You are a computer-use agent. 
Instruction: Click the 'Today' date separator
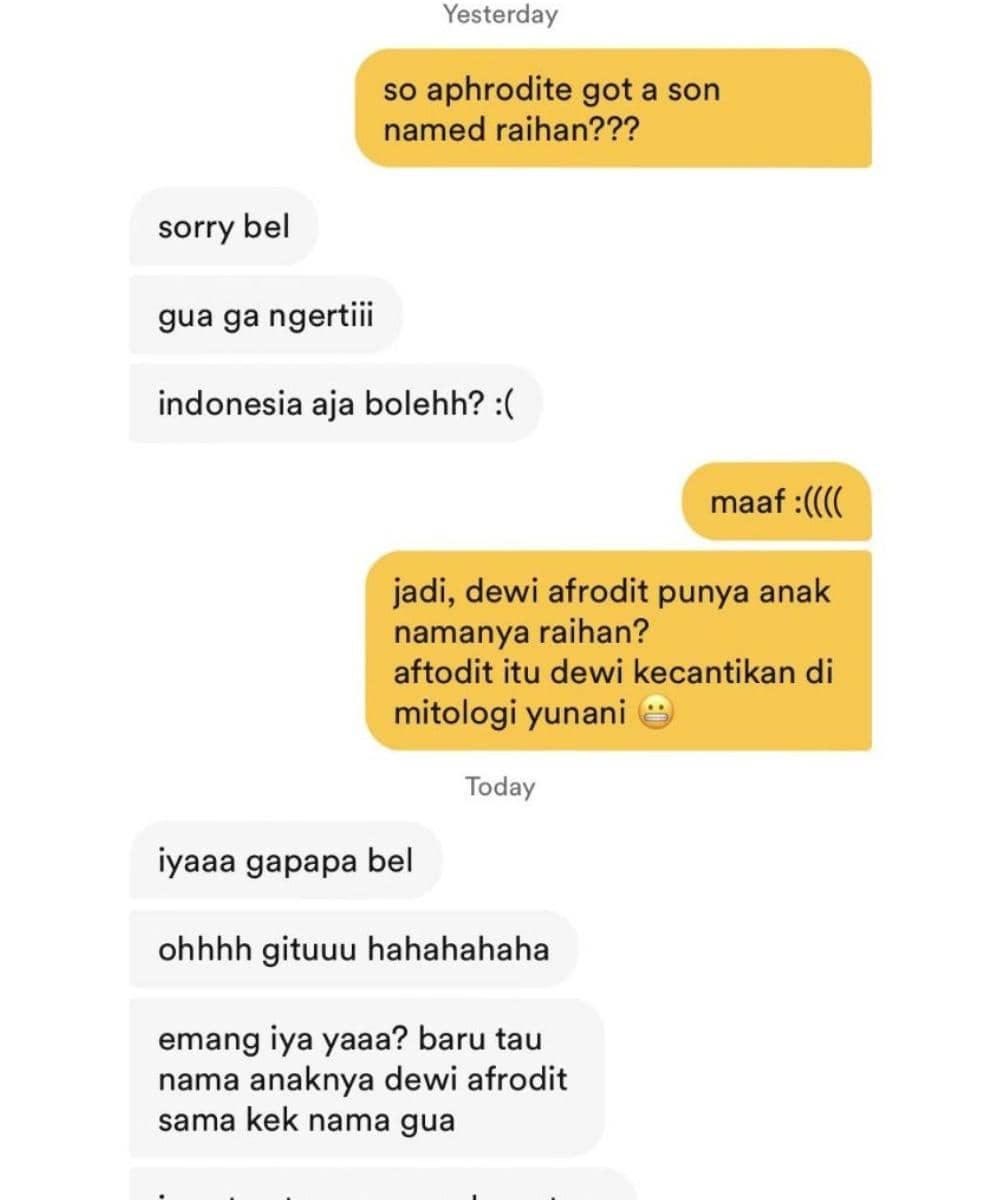500,786
